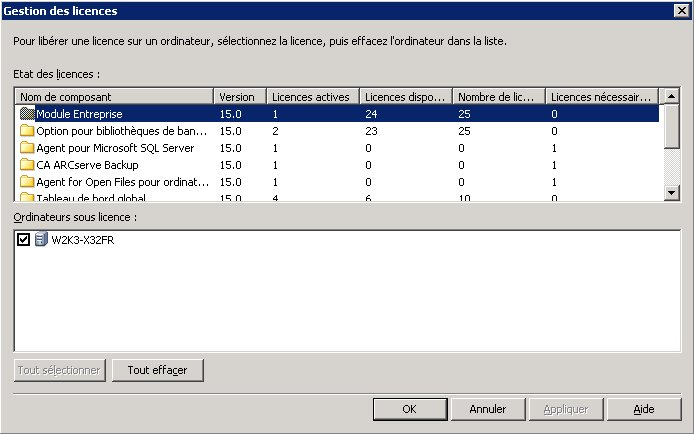Select Agent pour Microsoft SQL Server row
Viewport: 694px width, 434px height.
(337, 147)
